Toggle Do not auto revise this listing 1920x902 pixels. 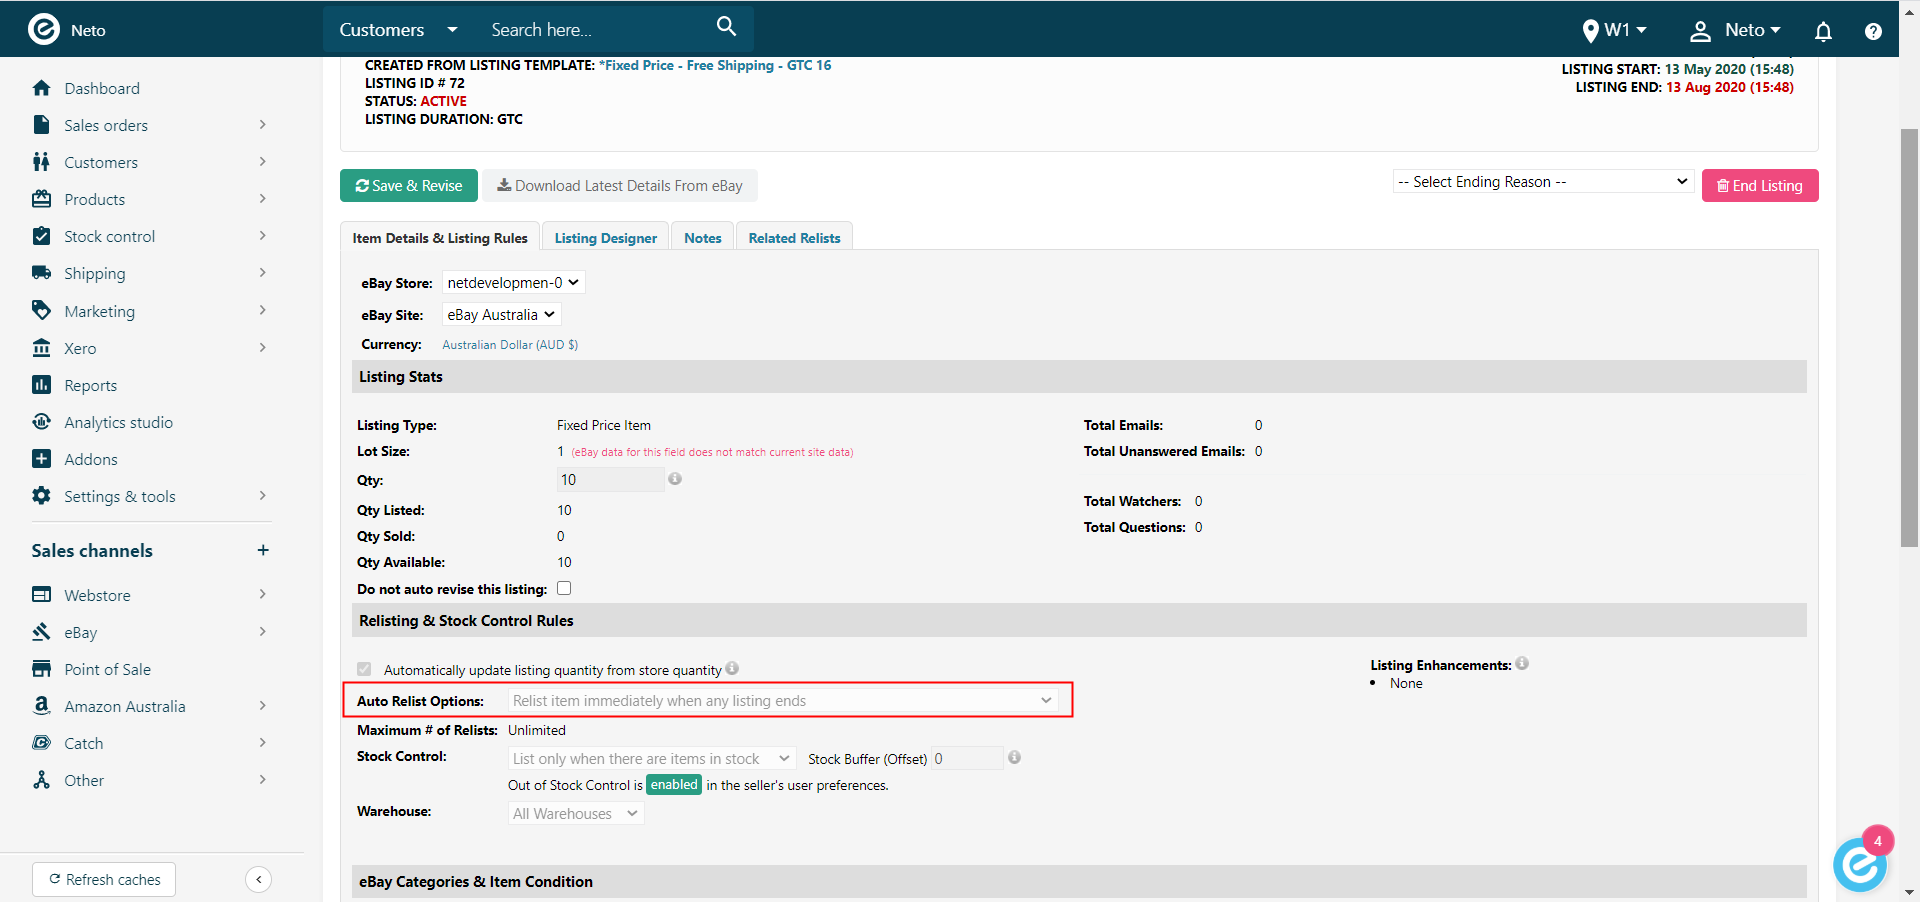564,588
